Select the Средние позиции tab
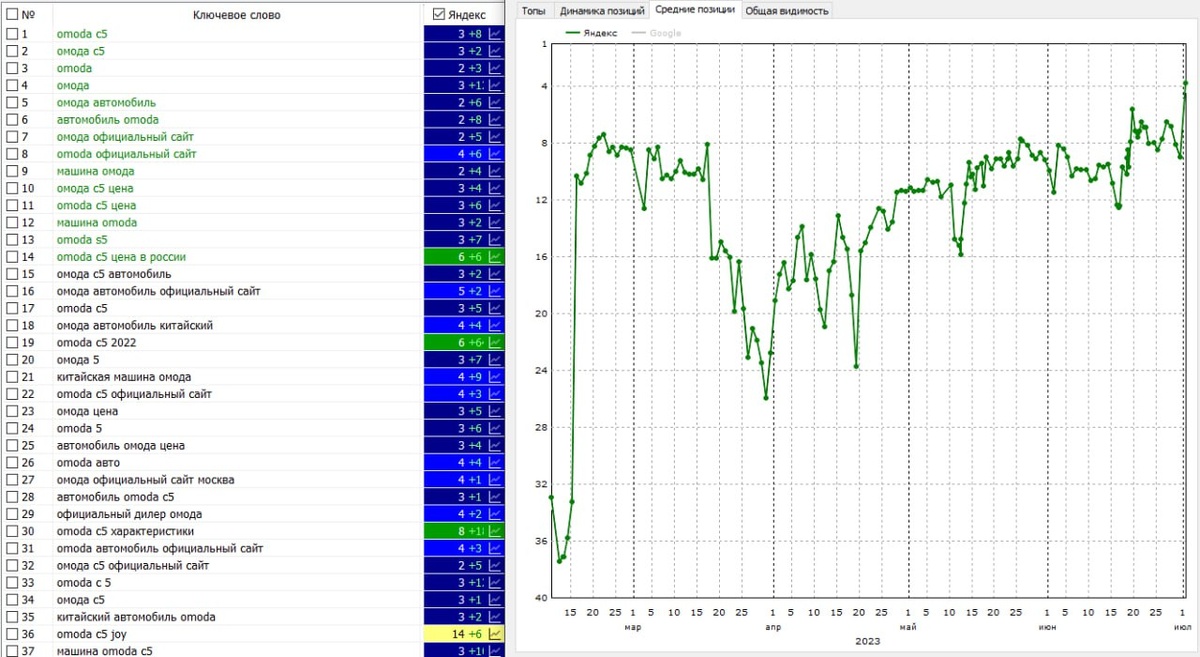 tap(695, 9)
